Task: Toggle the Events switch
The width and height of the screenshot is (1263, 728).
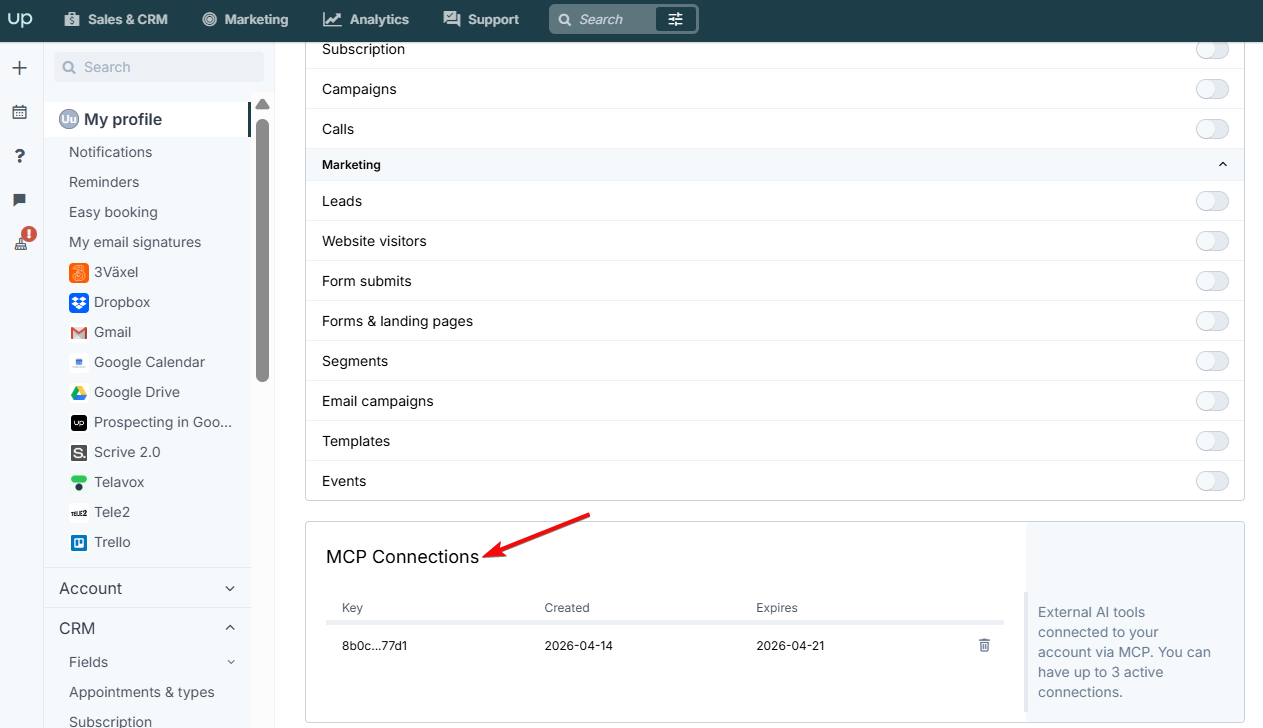Action: pyautogui.click(x=1212, y=481)
